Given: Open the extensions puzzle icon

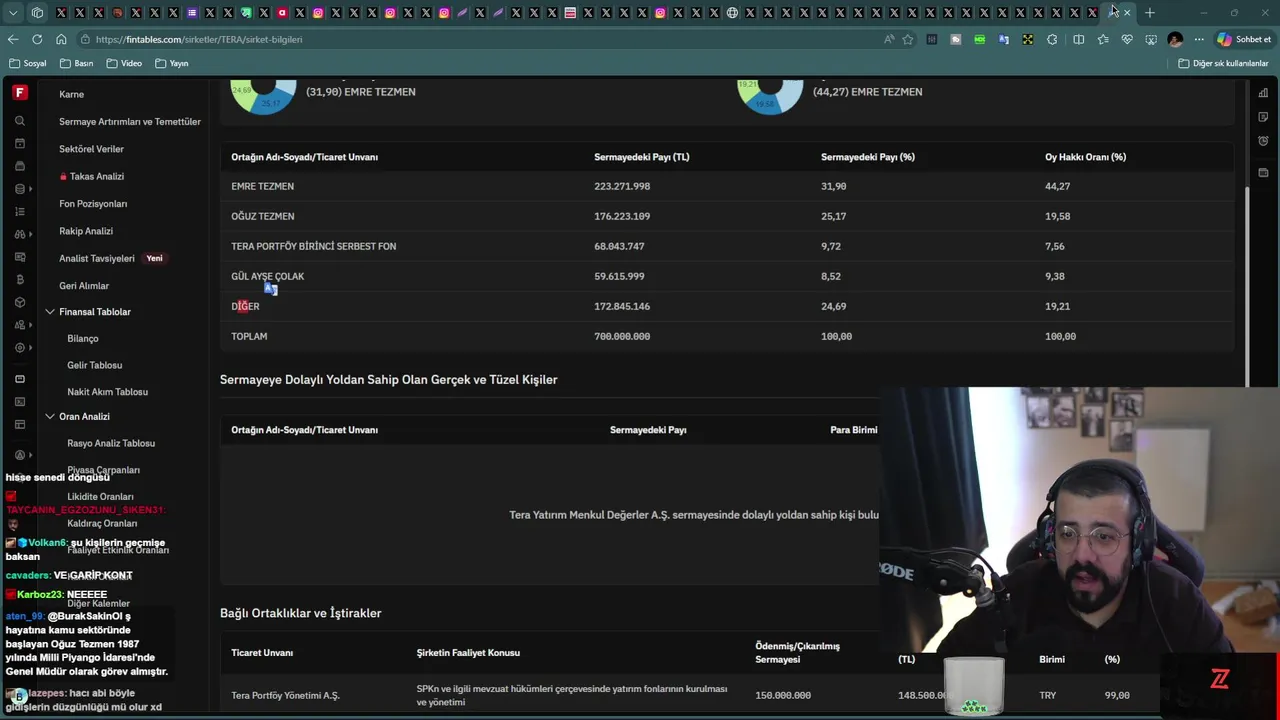Looking at the screenshot, I should tap(1052, 39).
